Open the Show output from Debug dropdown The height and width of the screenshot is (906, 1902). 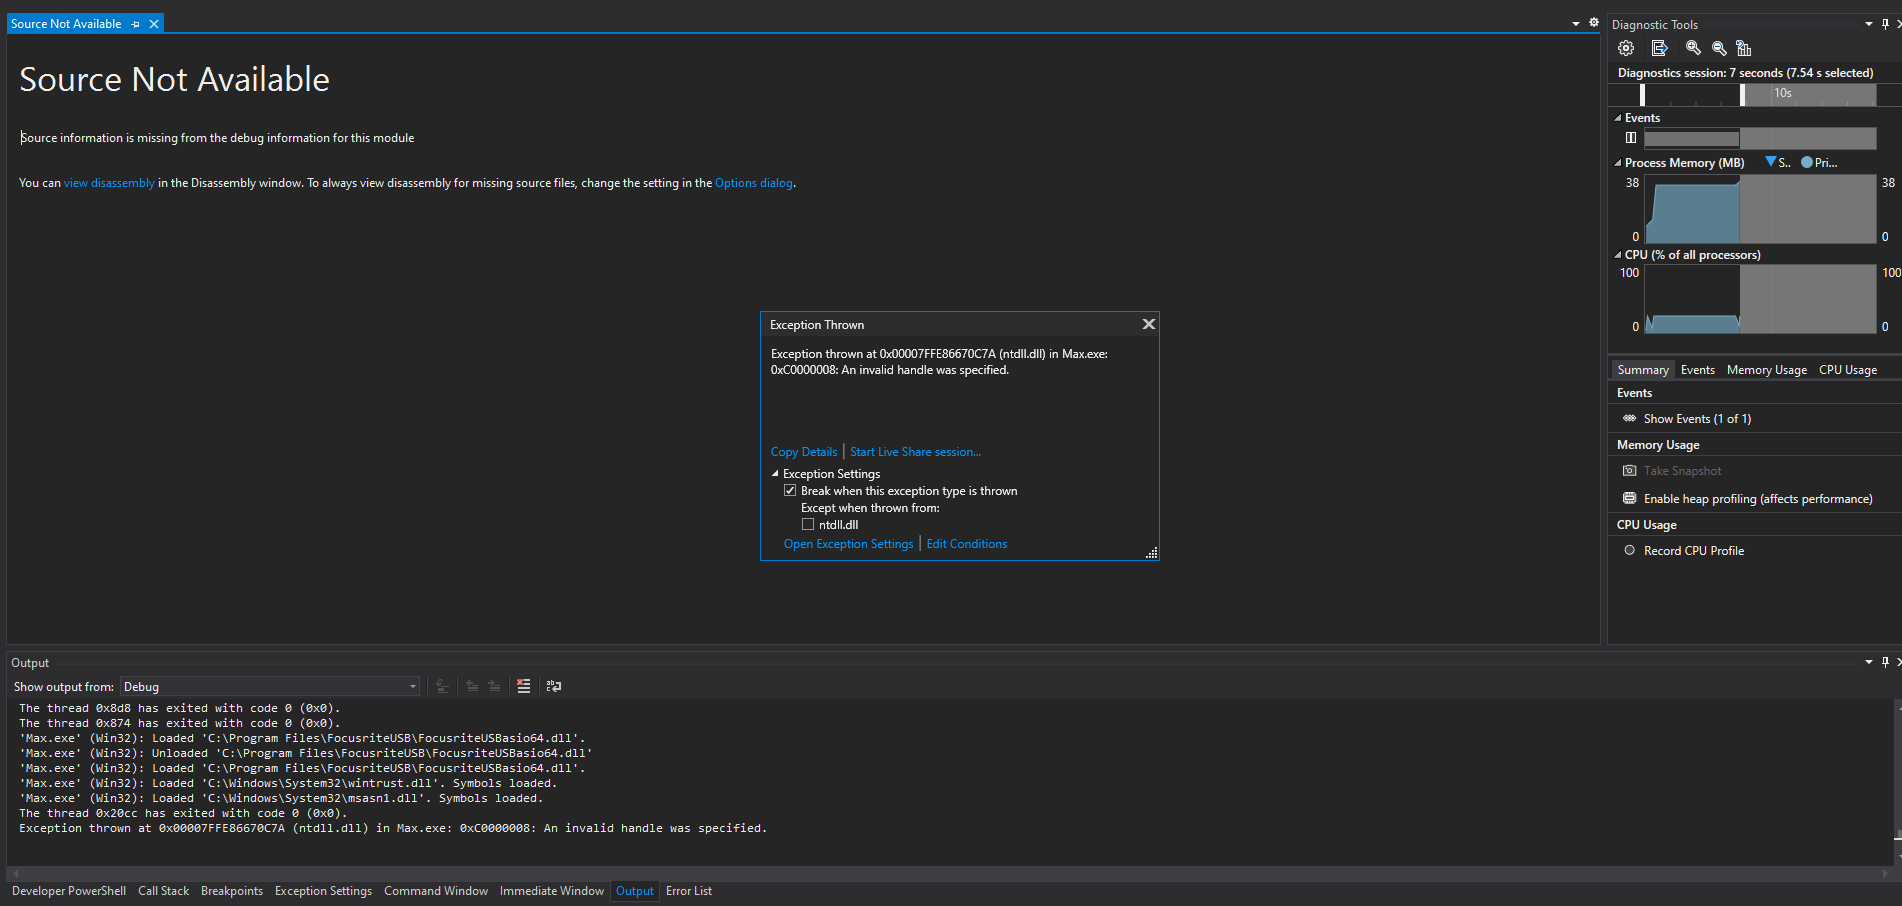[270, 687]
